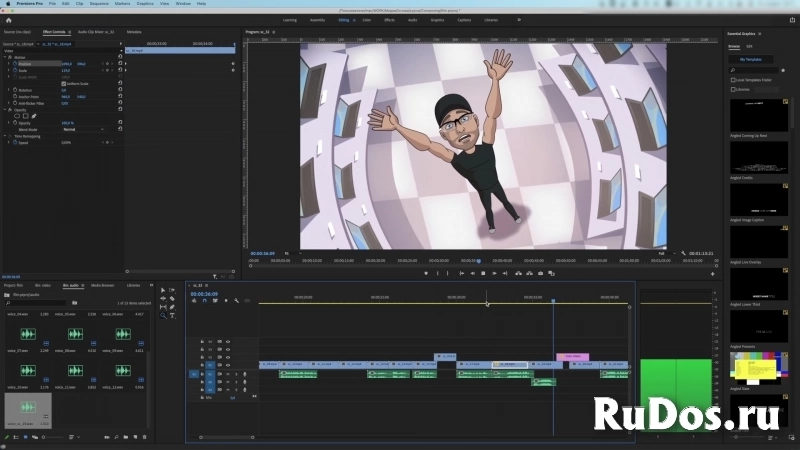The image size is (800, 450).
Task: Stop playback in the Program monitor
Action: click(483, 273)
